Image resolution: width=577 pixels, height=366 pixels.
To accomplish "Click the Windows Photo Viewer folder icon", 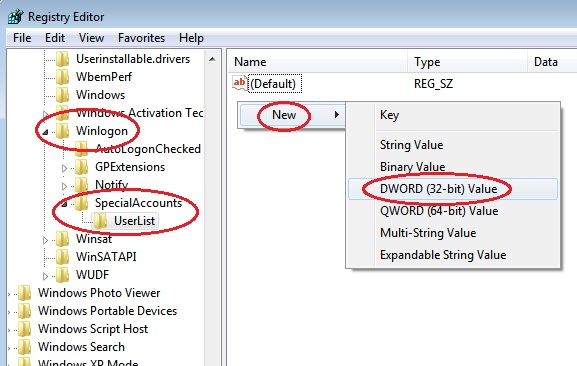I will (25, 293).
